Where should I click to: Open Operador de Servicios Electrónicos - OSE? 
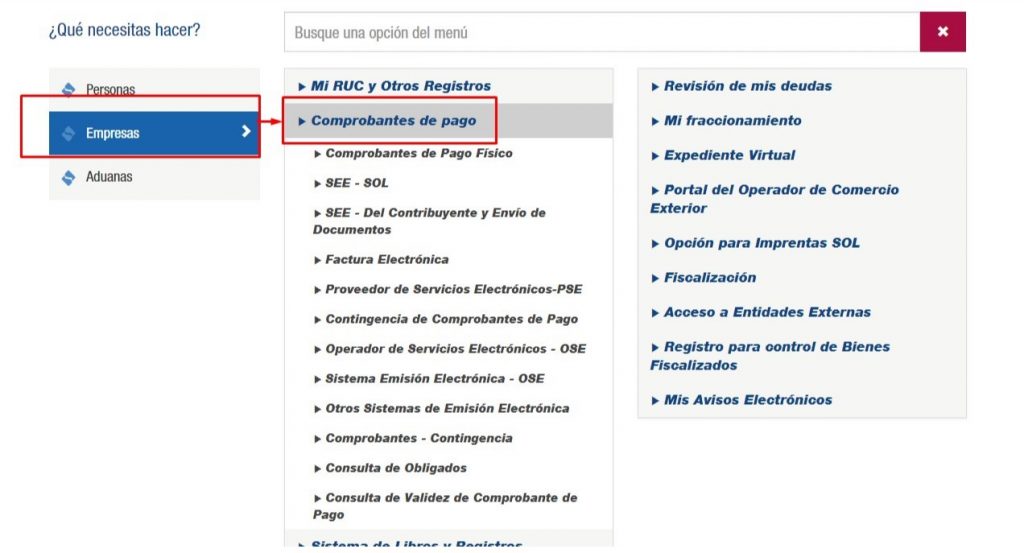point(450,349)
